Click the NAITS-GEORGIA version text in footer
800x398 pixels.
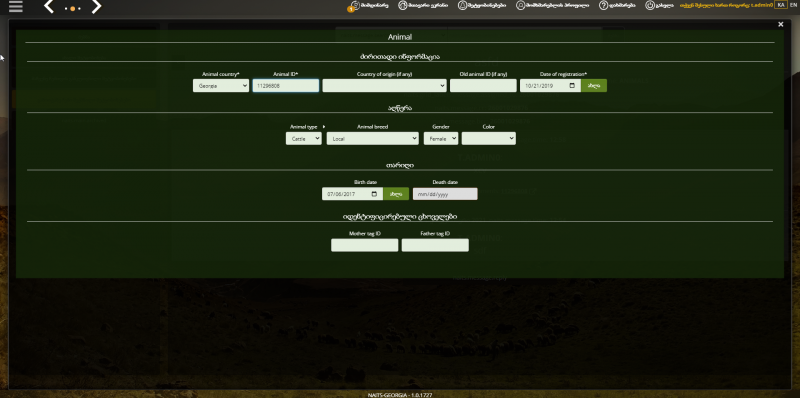pyautogui.click(x=400, y=395)
